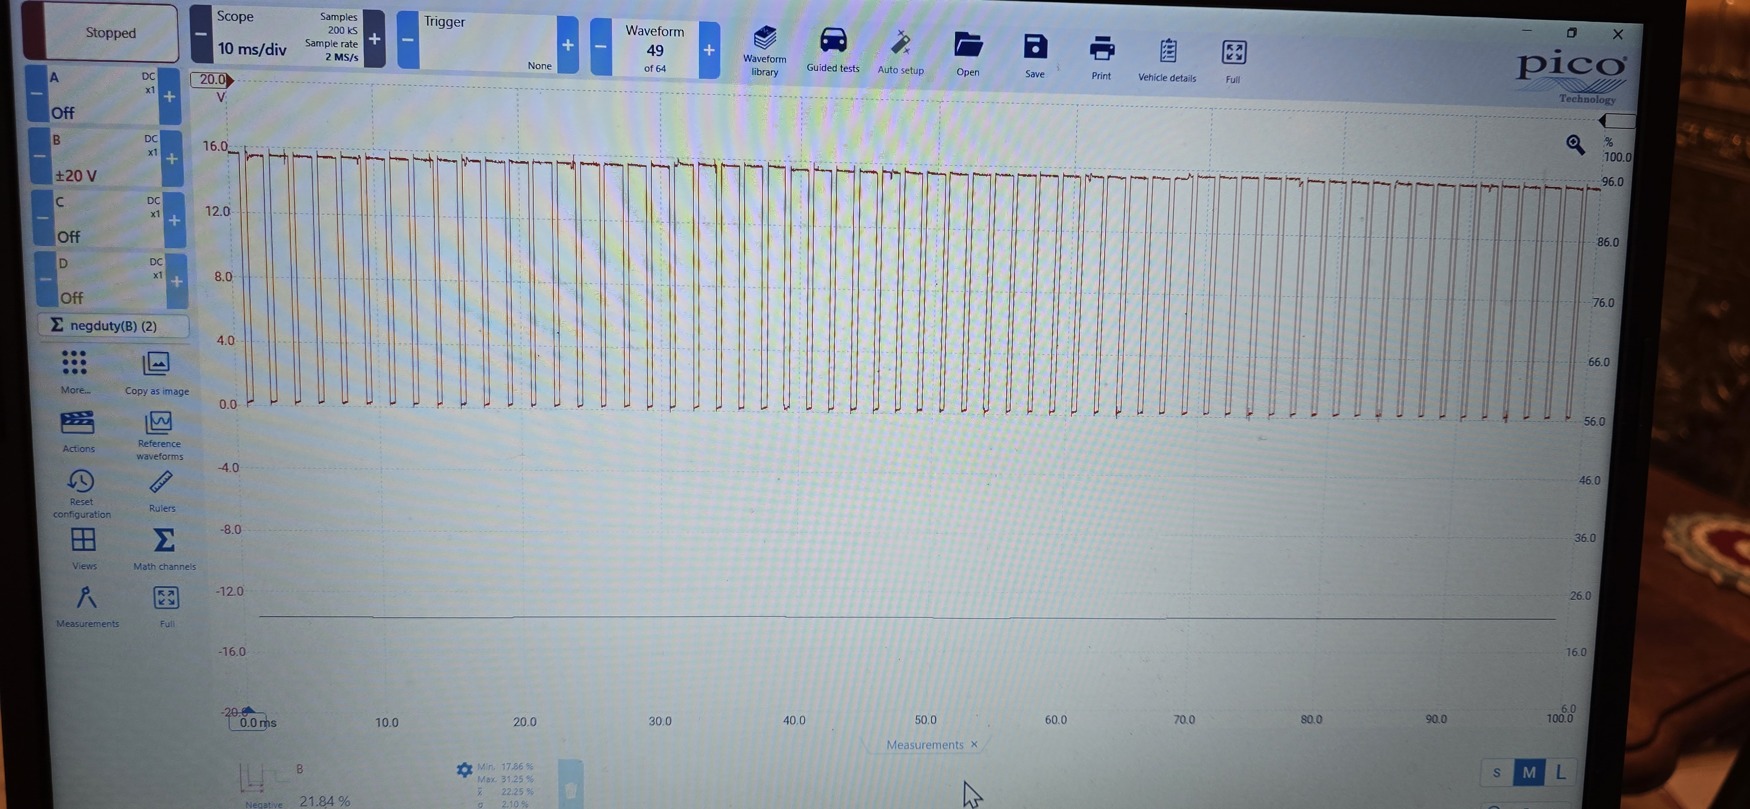Decrease the timebase with Scope minus
This screenshot has width=1750, height=809.
pyautogui.click(x=201, y=34)
